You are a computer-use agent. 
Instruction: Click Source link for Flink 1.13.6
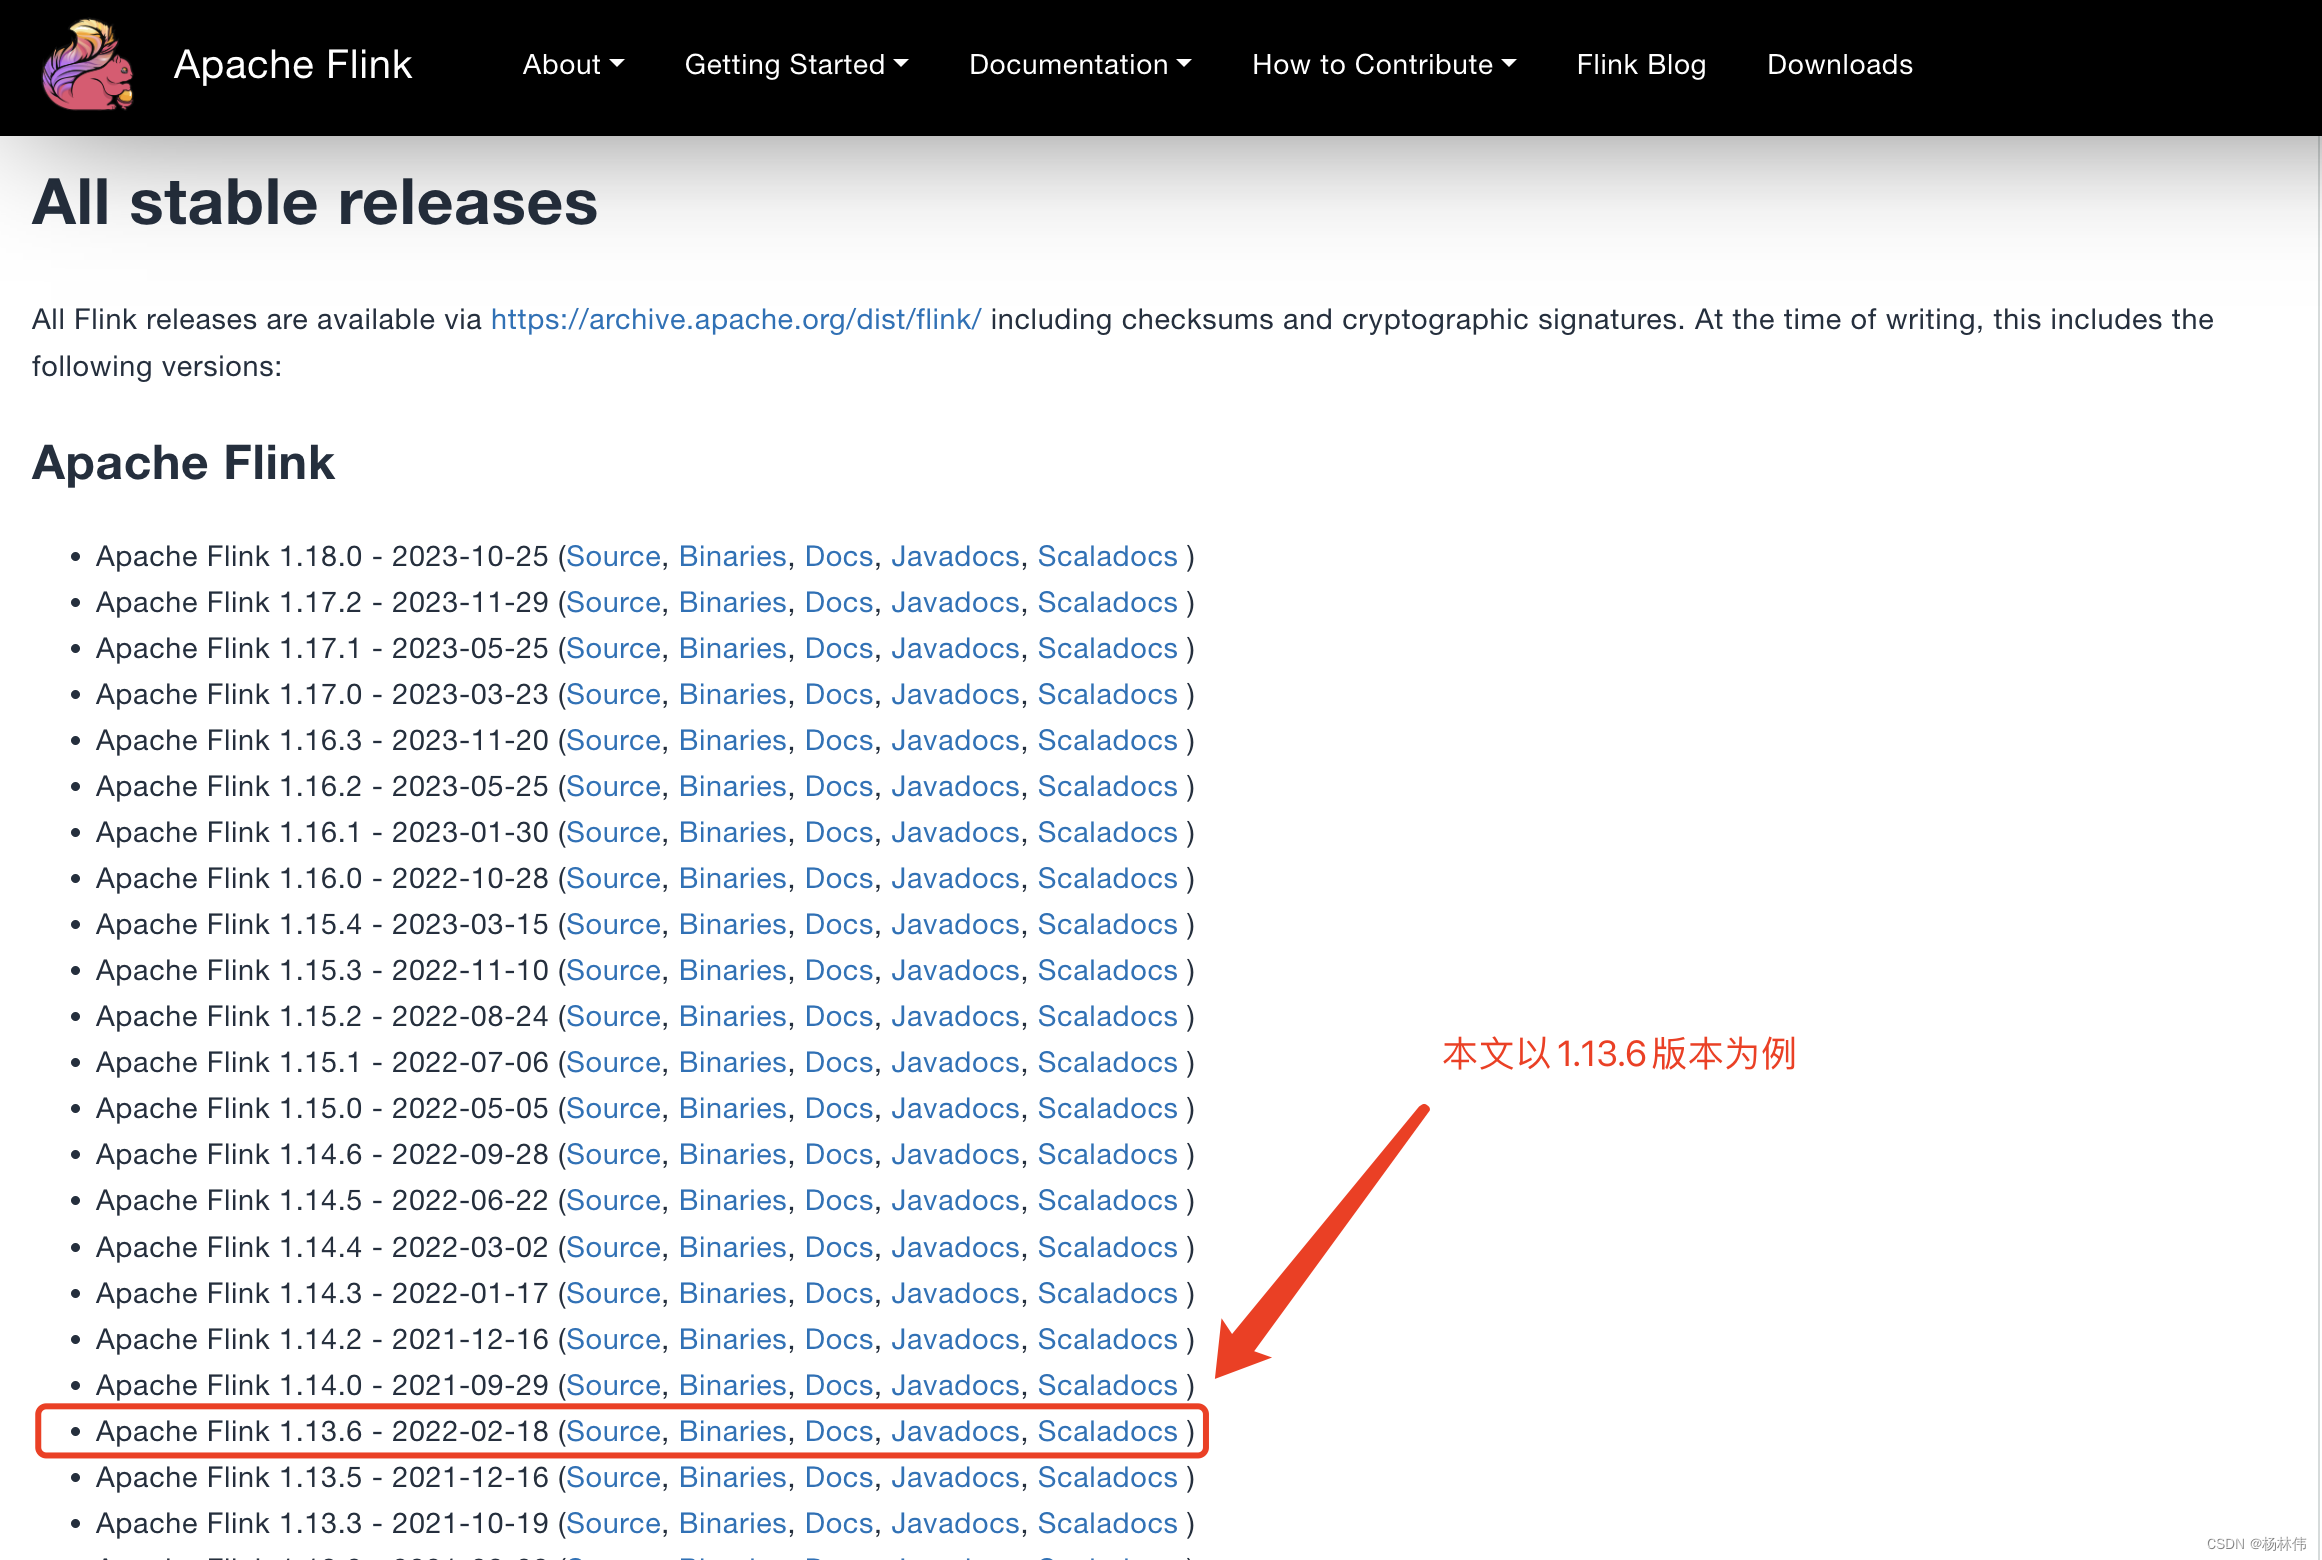pyautogui.click(x=613, y=1431)
